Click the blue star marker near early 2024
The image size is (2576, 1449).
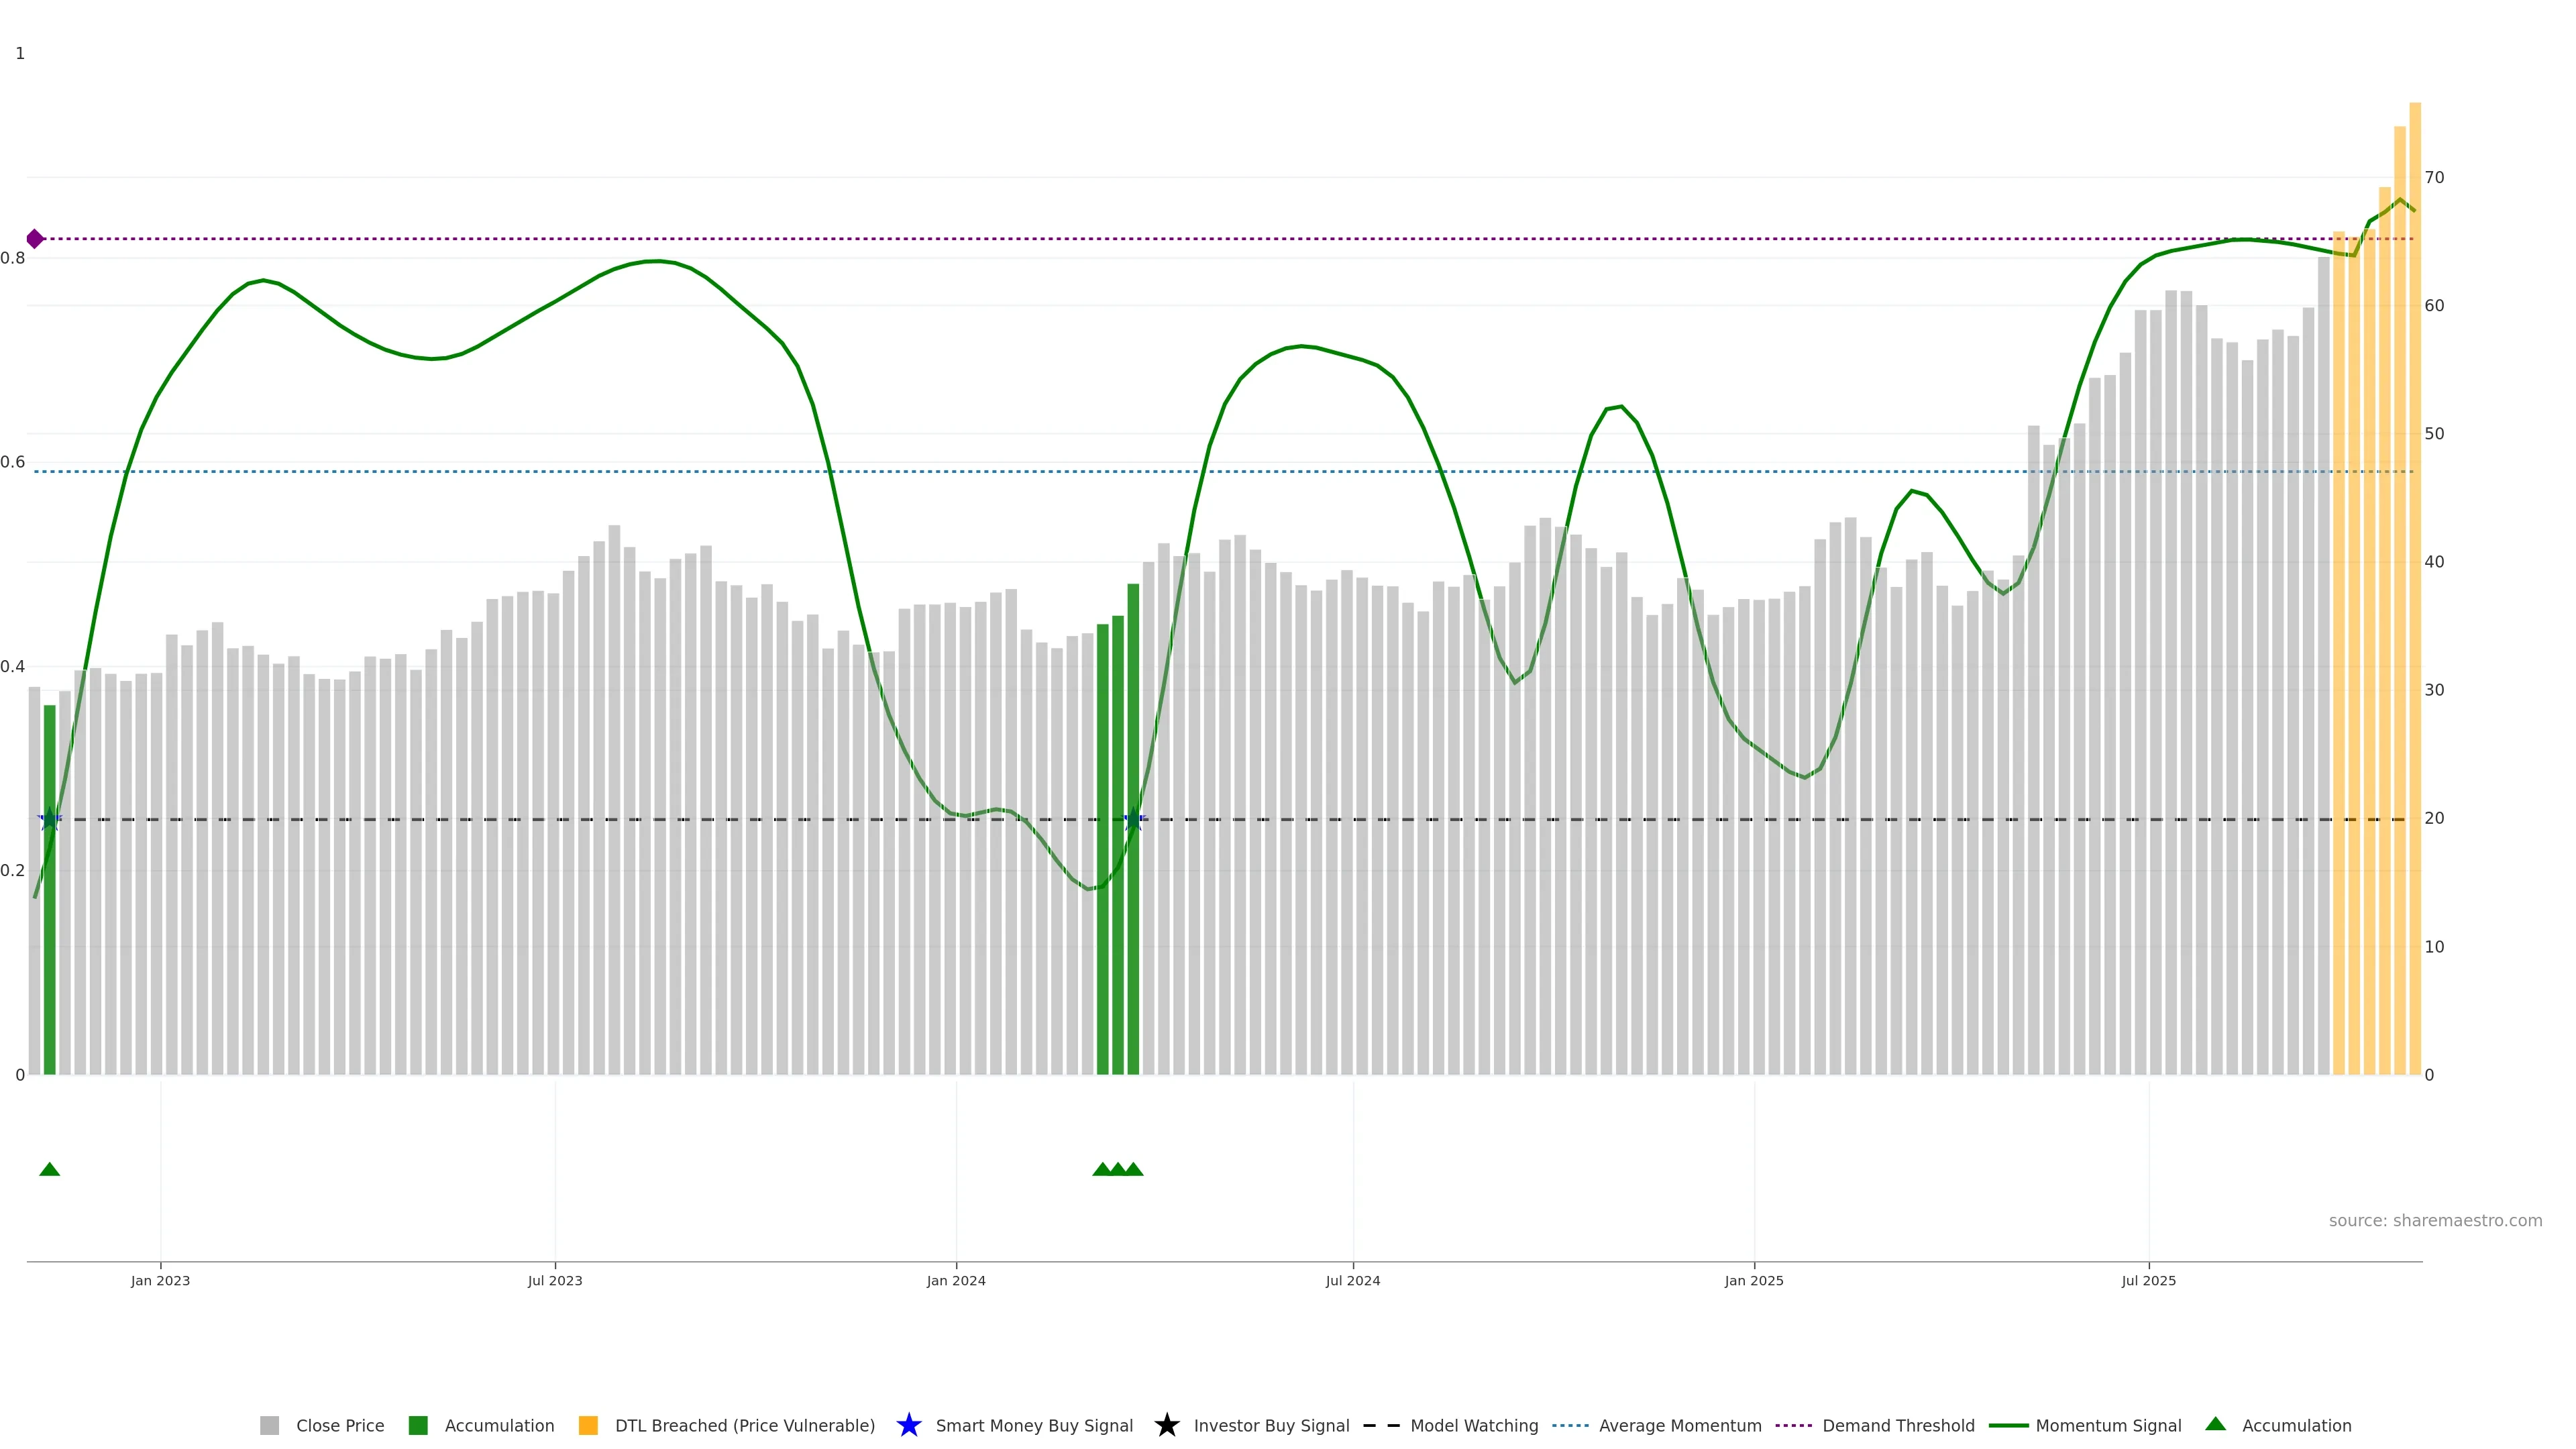[1133, 820]
